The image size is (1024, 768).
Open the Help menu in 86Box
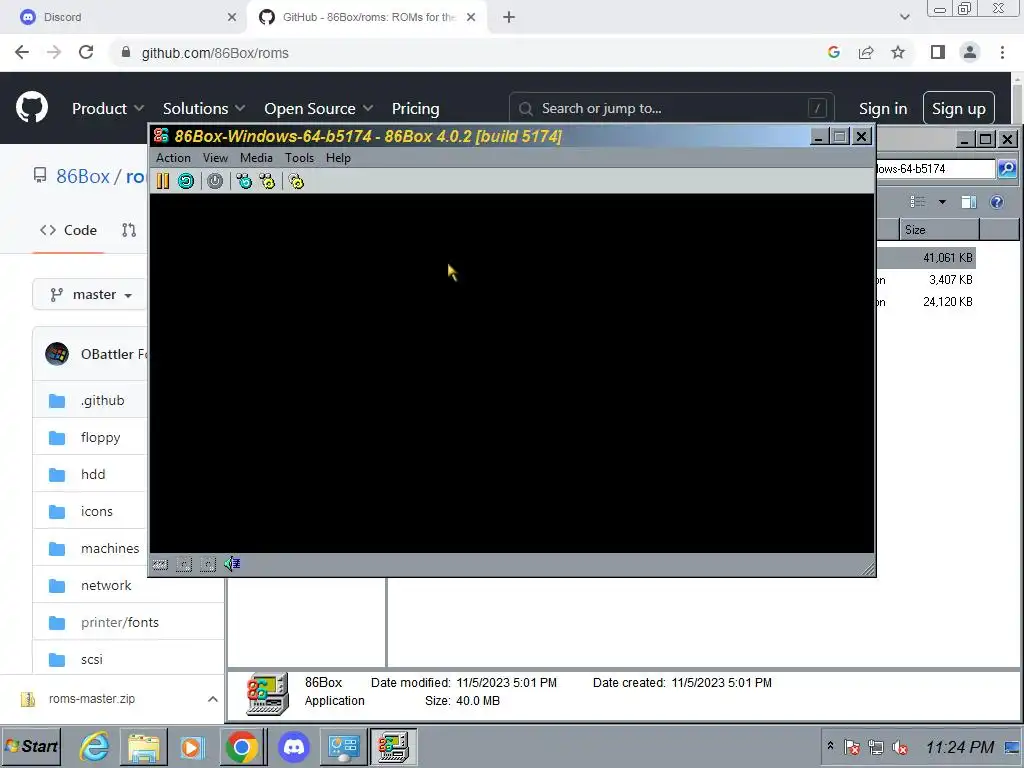pos(338,157)
